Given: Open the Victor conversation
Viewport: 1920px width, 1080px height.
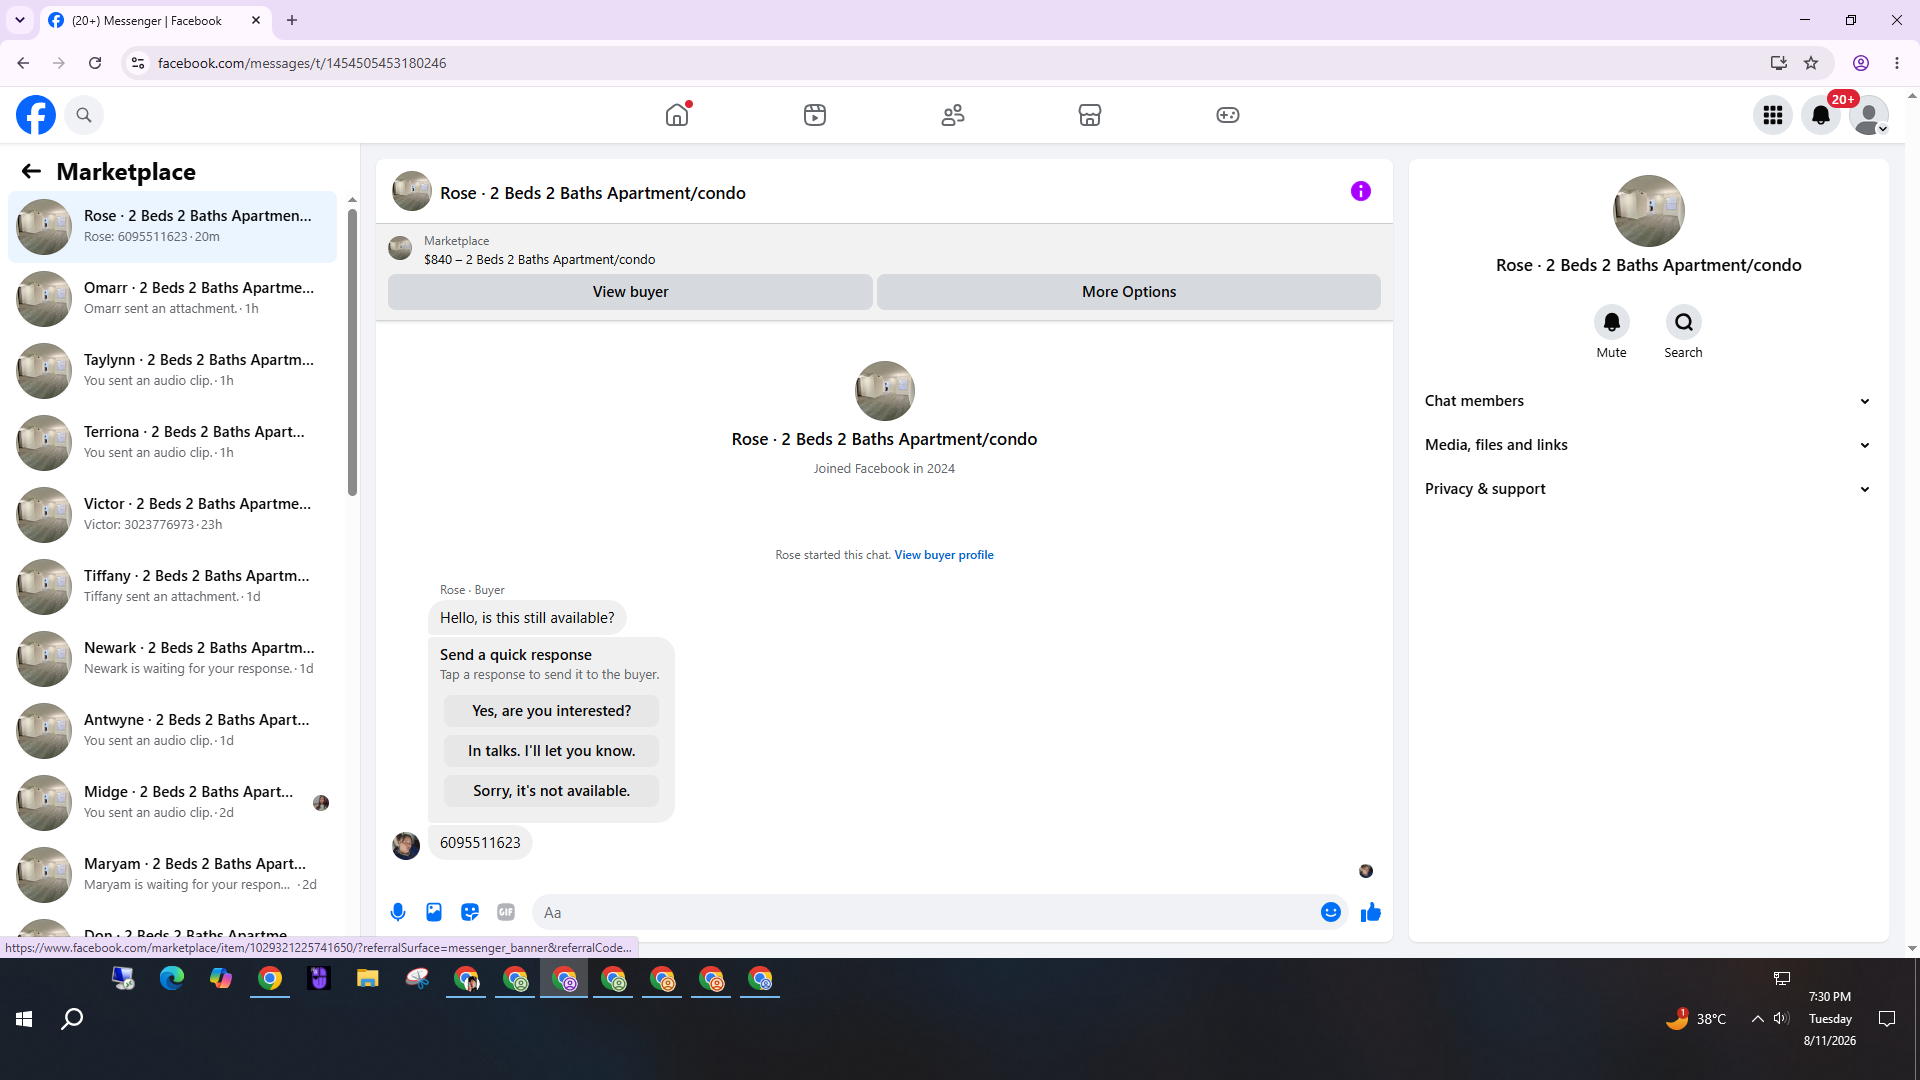Looking at the screenshot, I should [x=173, y=515].
